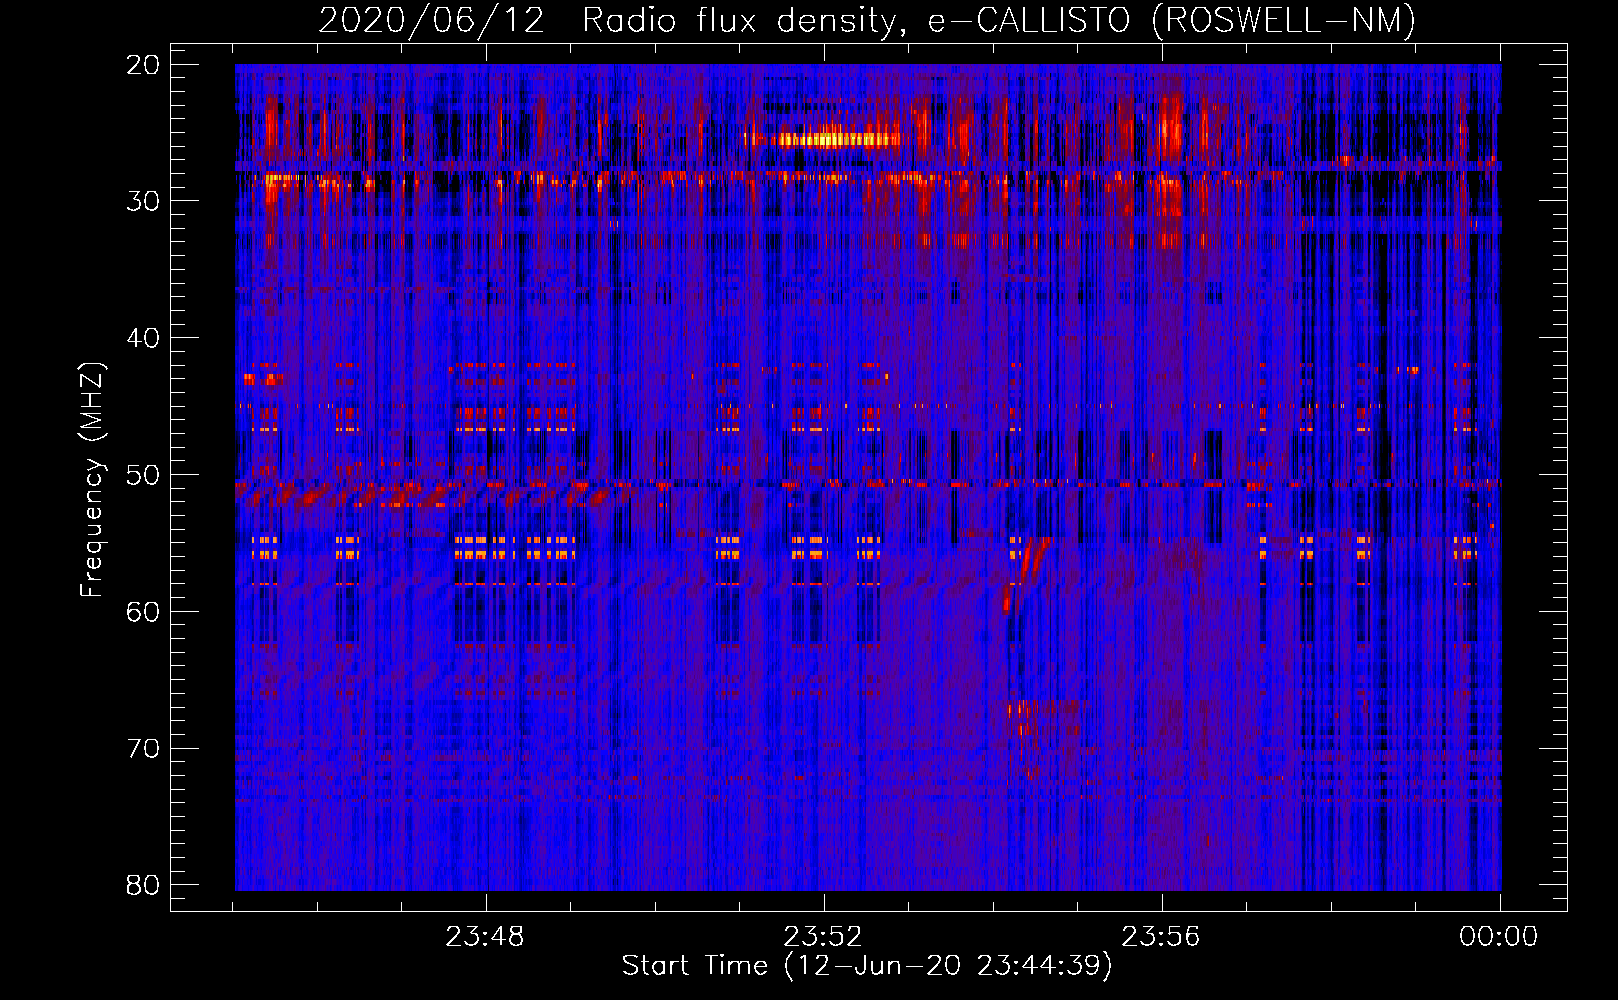This screenshot has height=1000, width=1618.
Task: Click the 00:00 time tick label
Action: point(1499,937)
